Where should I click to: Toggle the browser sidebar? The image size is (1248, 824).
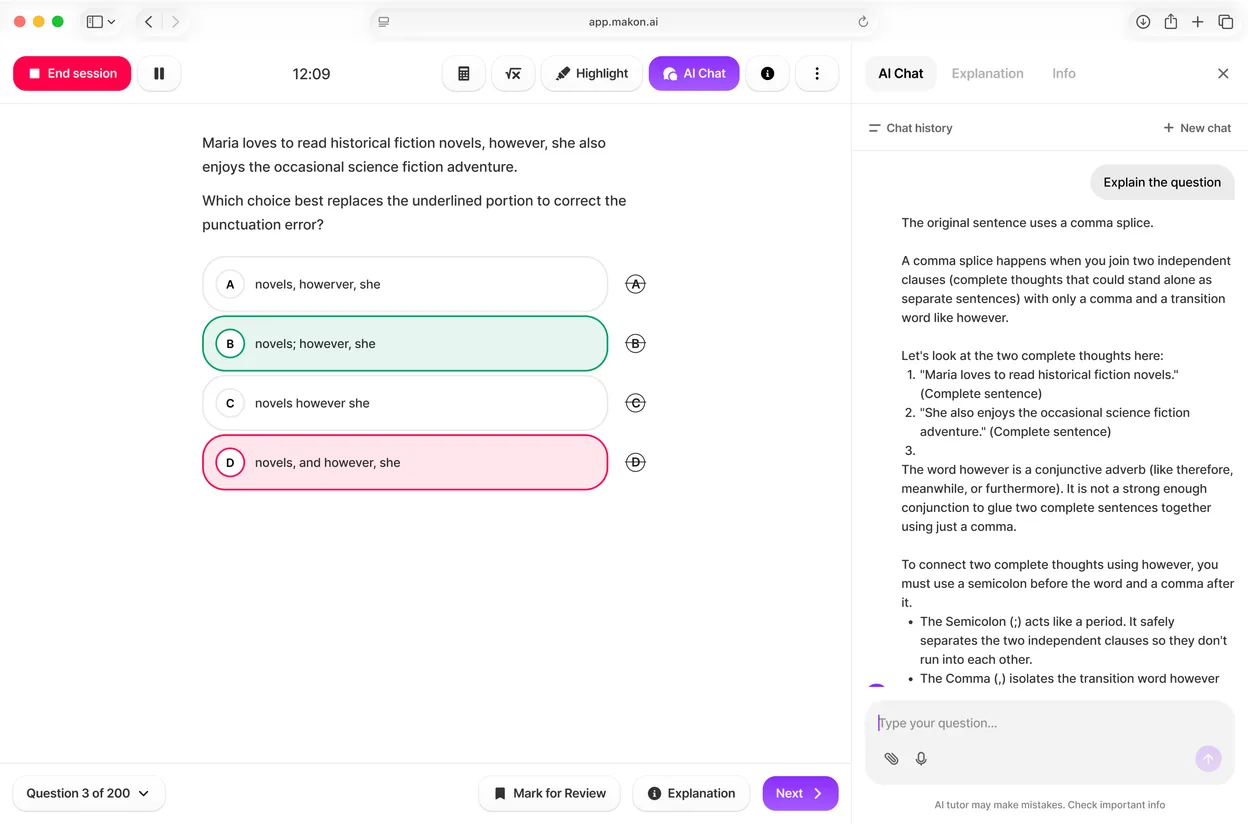[95, 21]
